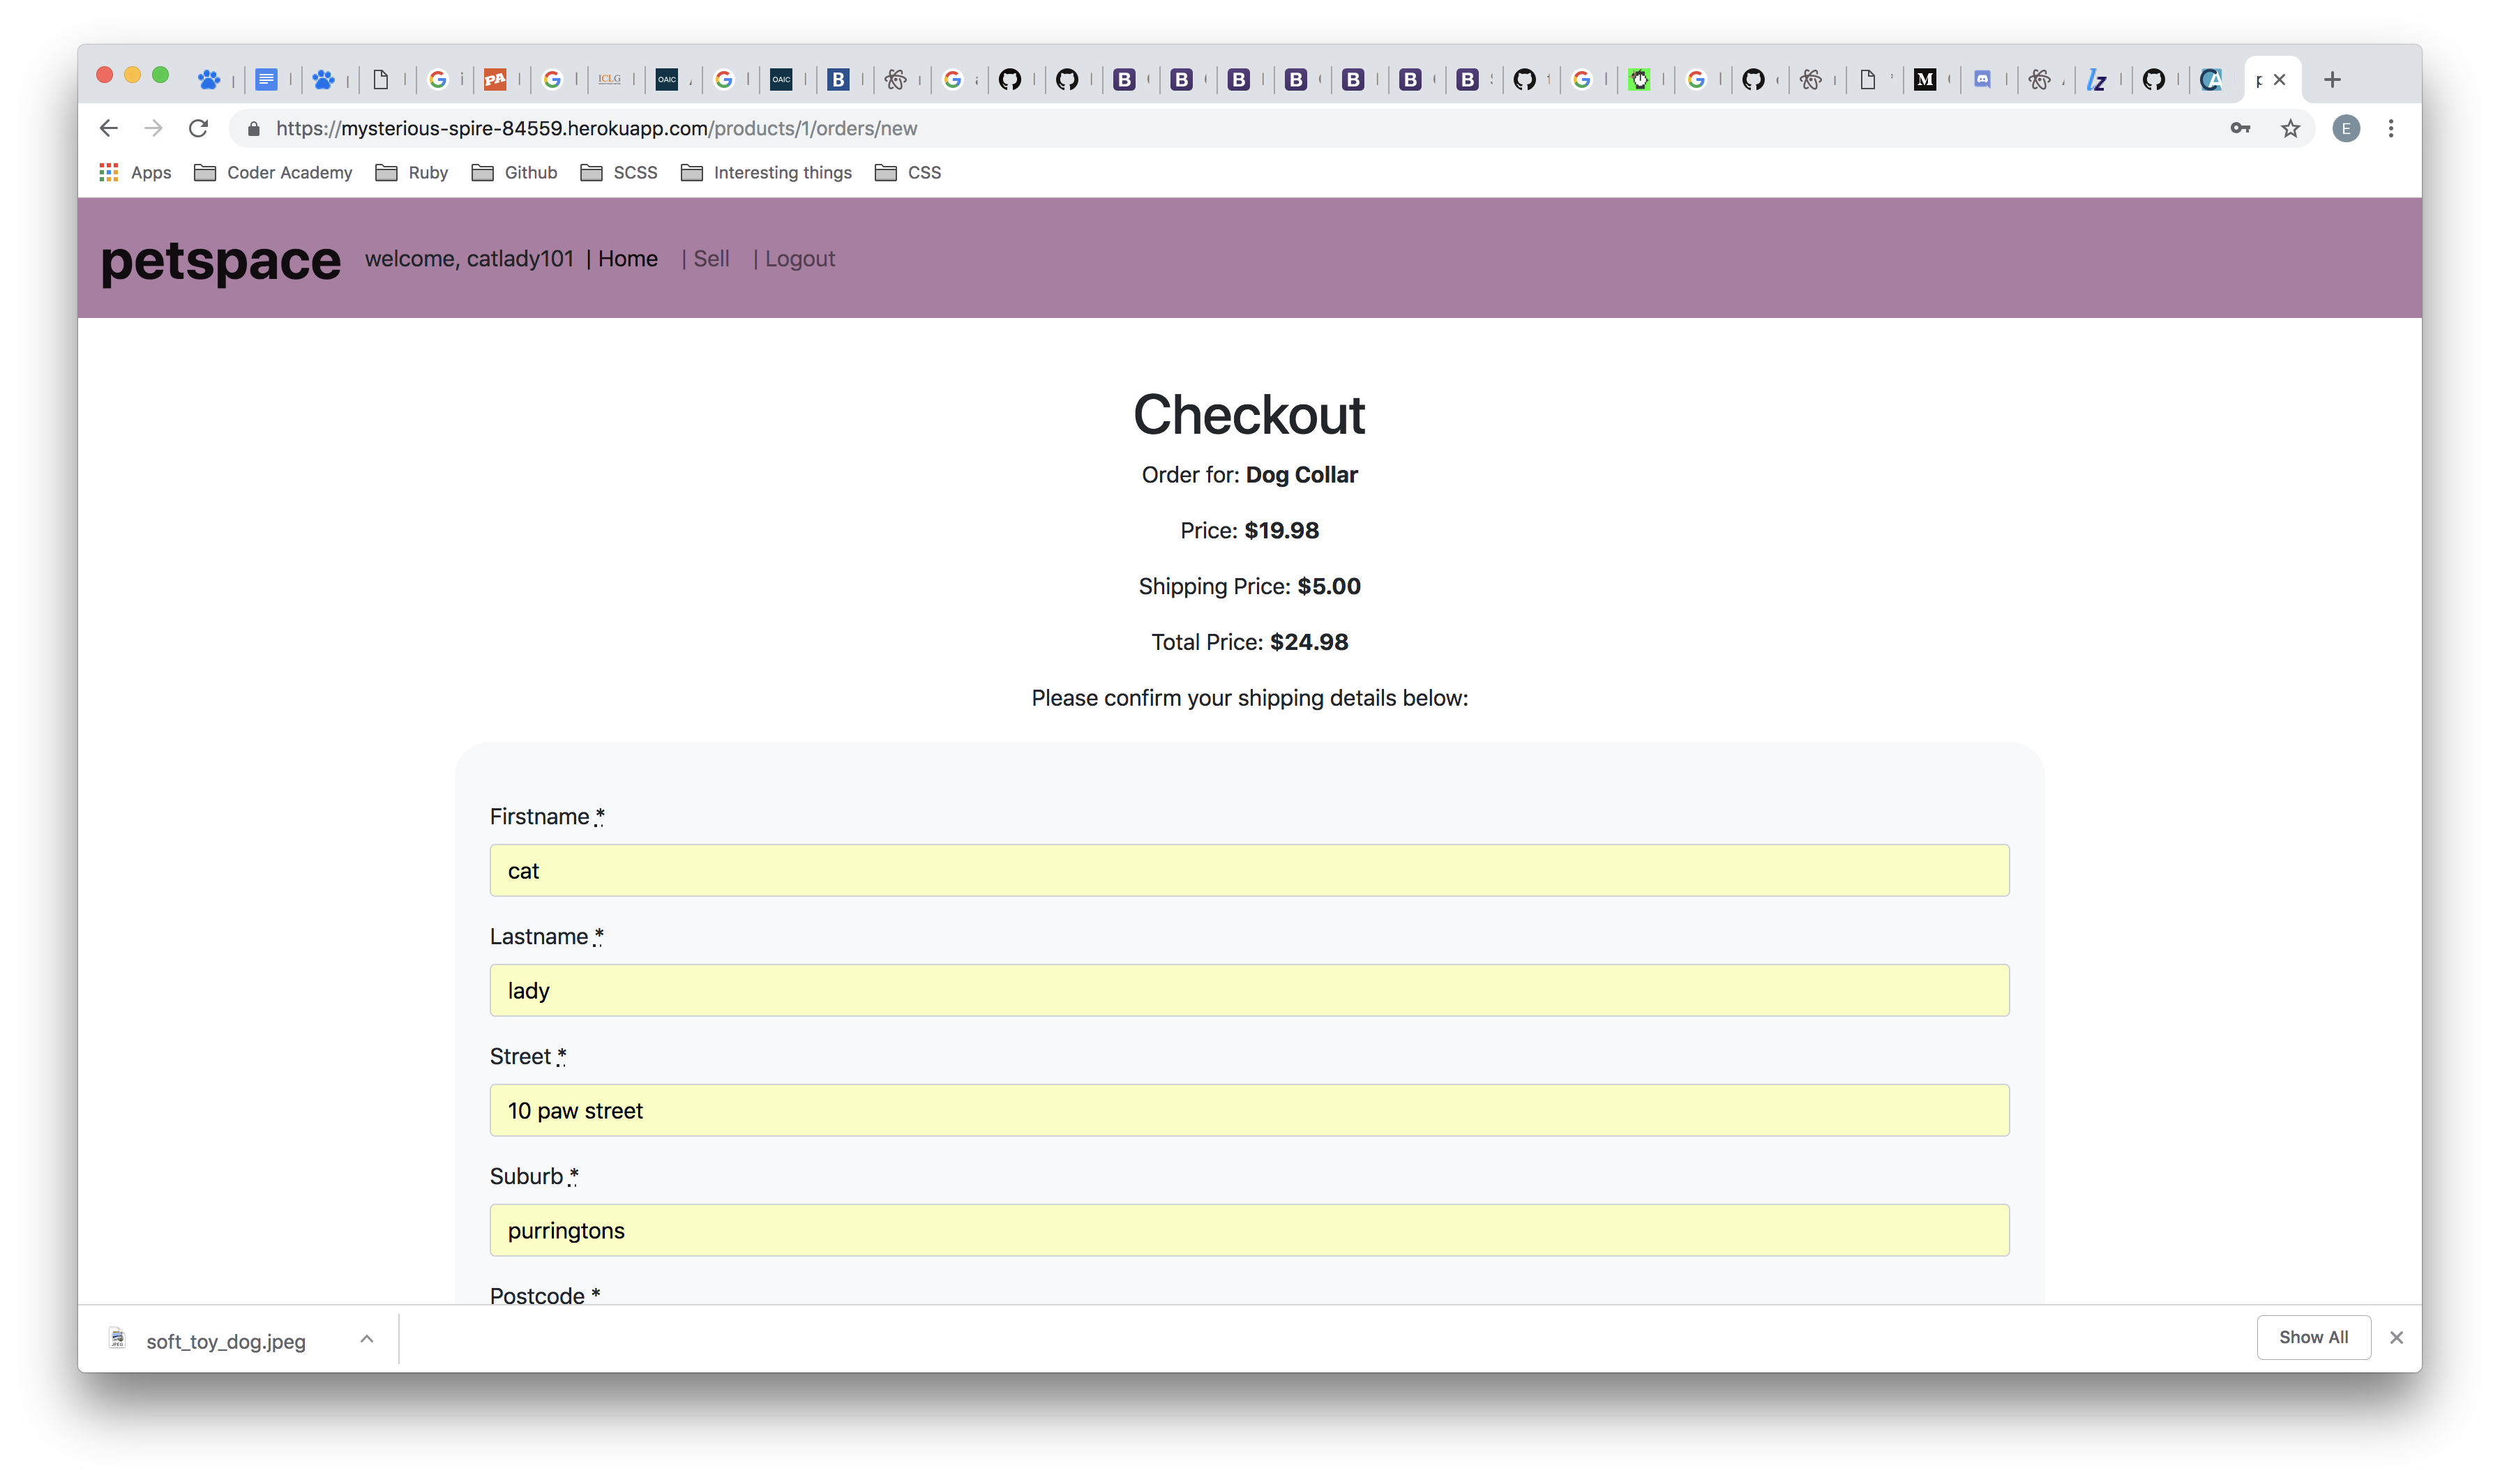Viewport: 2500px width, 1484px height.
Task: Click the Street input field
Action: pos(1249,1110)
